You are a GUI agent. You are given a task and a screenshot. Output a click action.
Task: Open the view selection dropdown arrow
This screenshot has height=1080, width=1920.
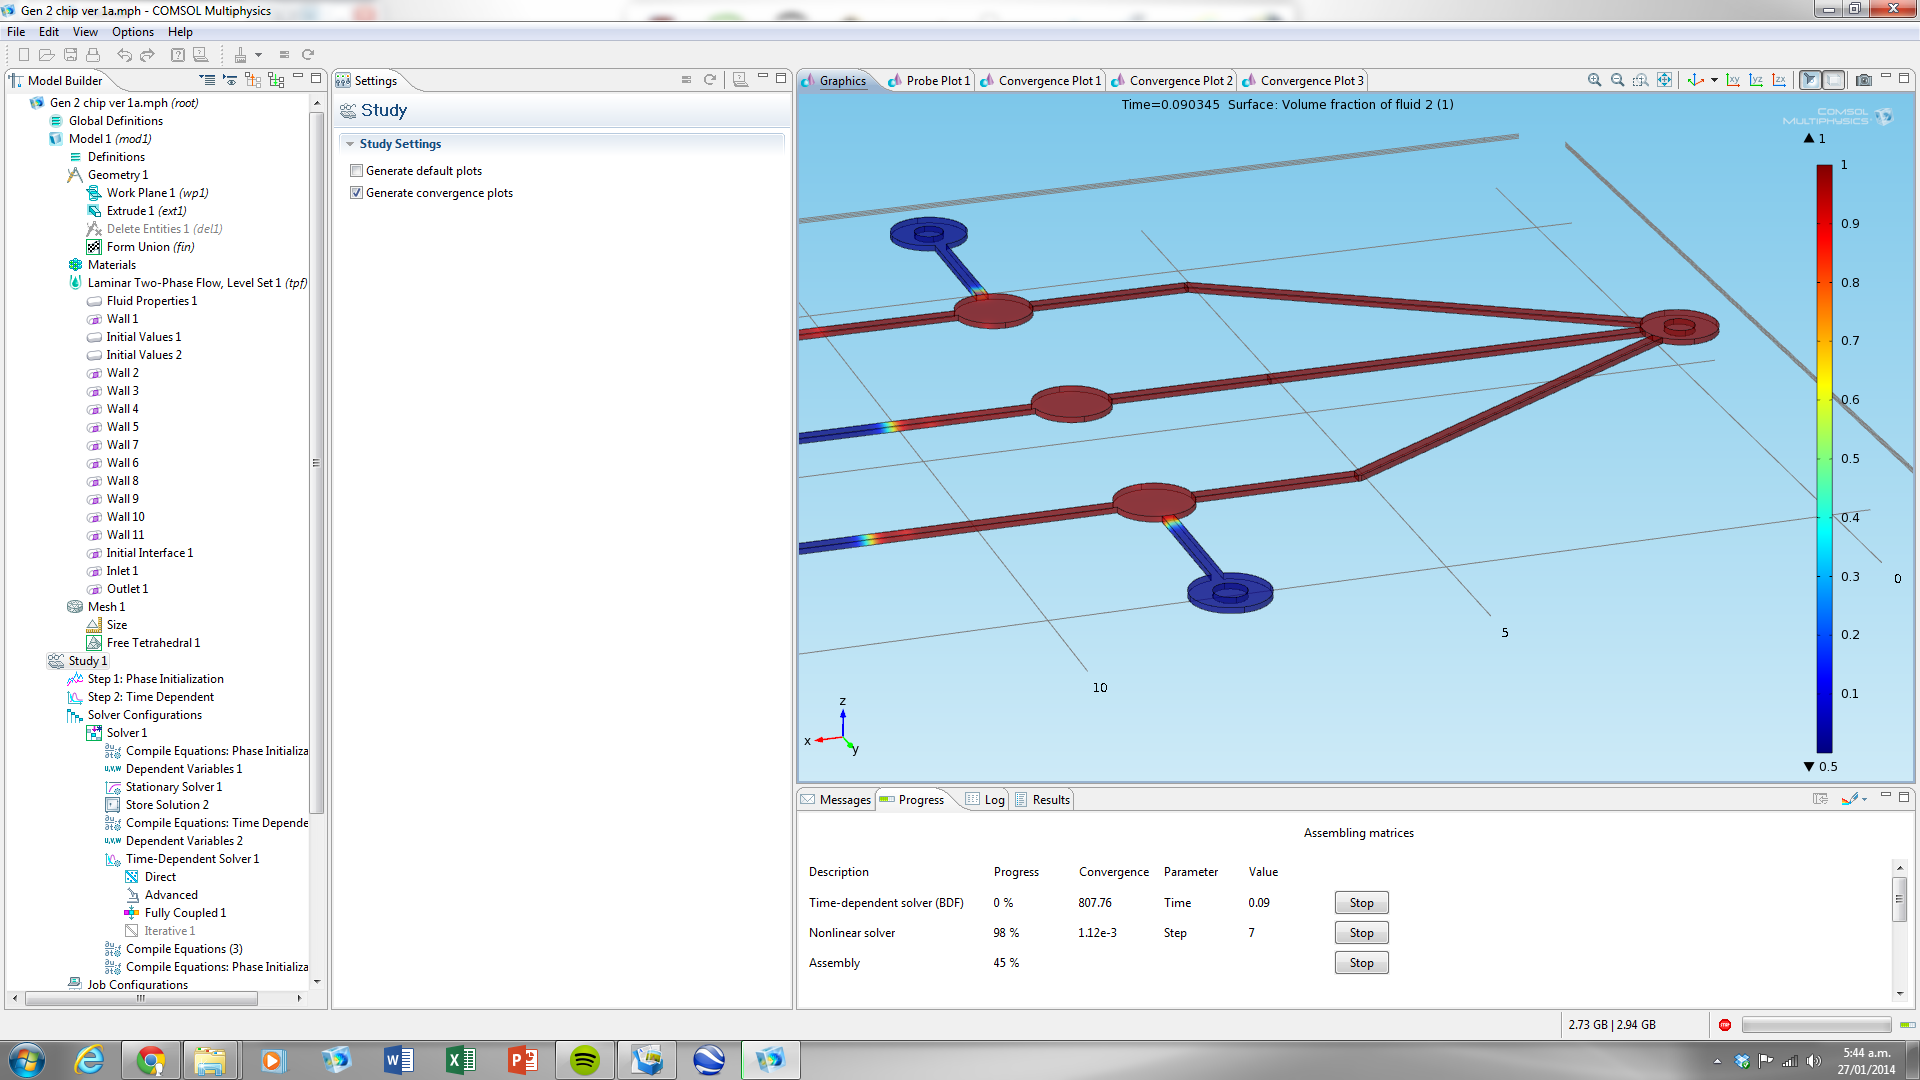click(x=1714, y=80)
